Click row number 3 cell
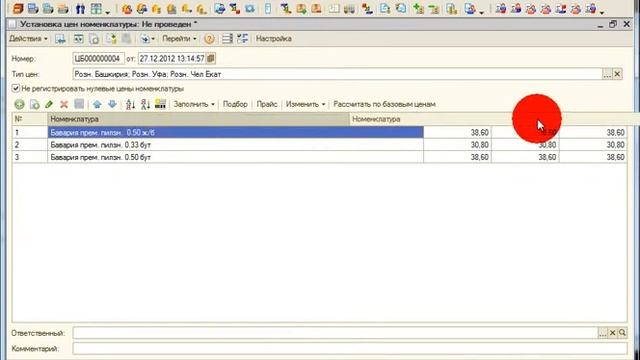Screen dimensions: 640x360 point(29,157)
